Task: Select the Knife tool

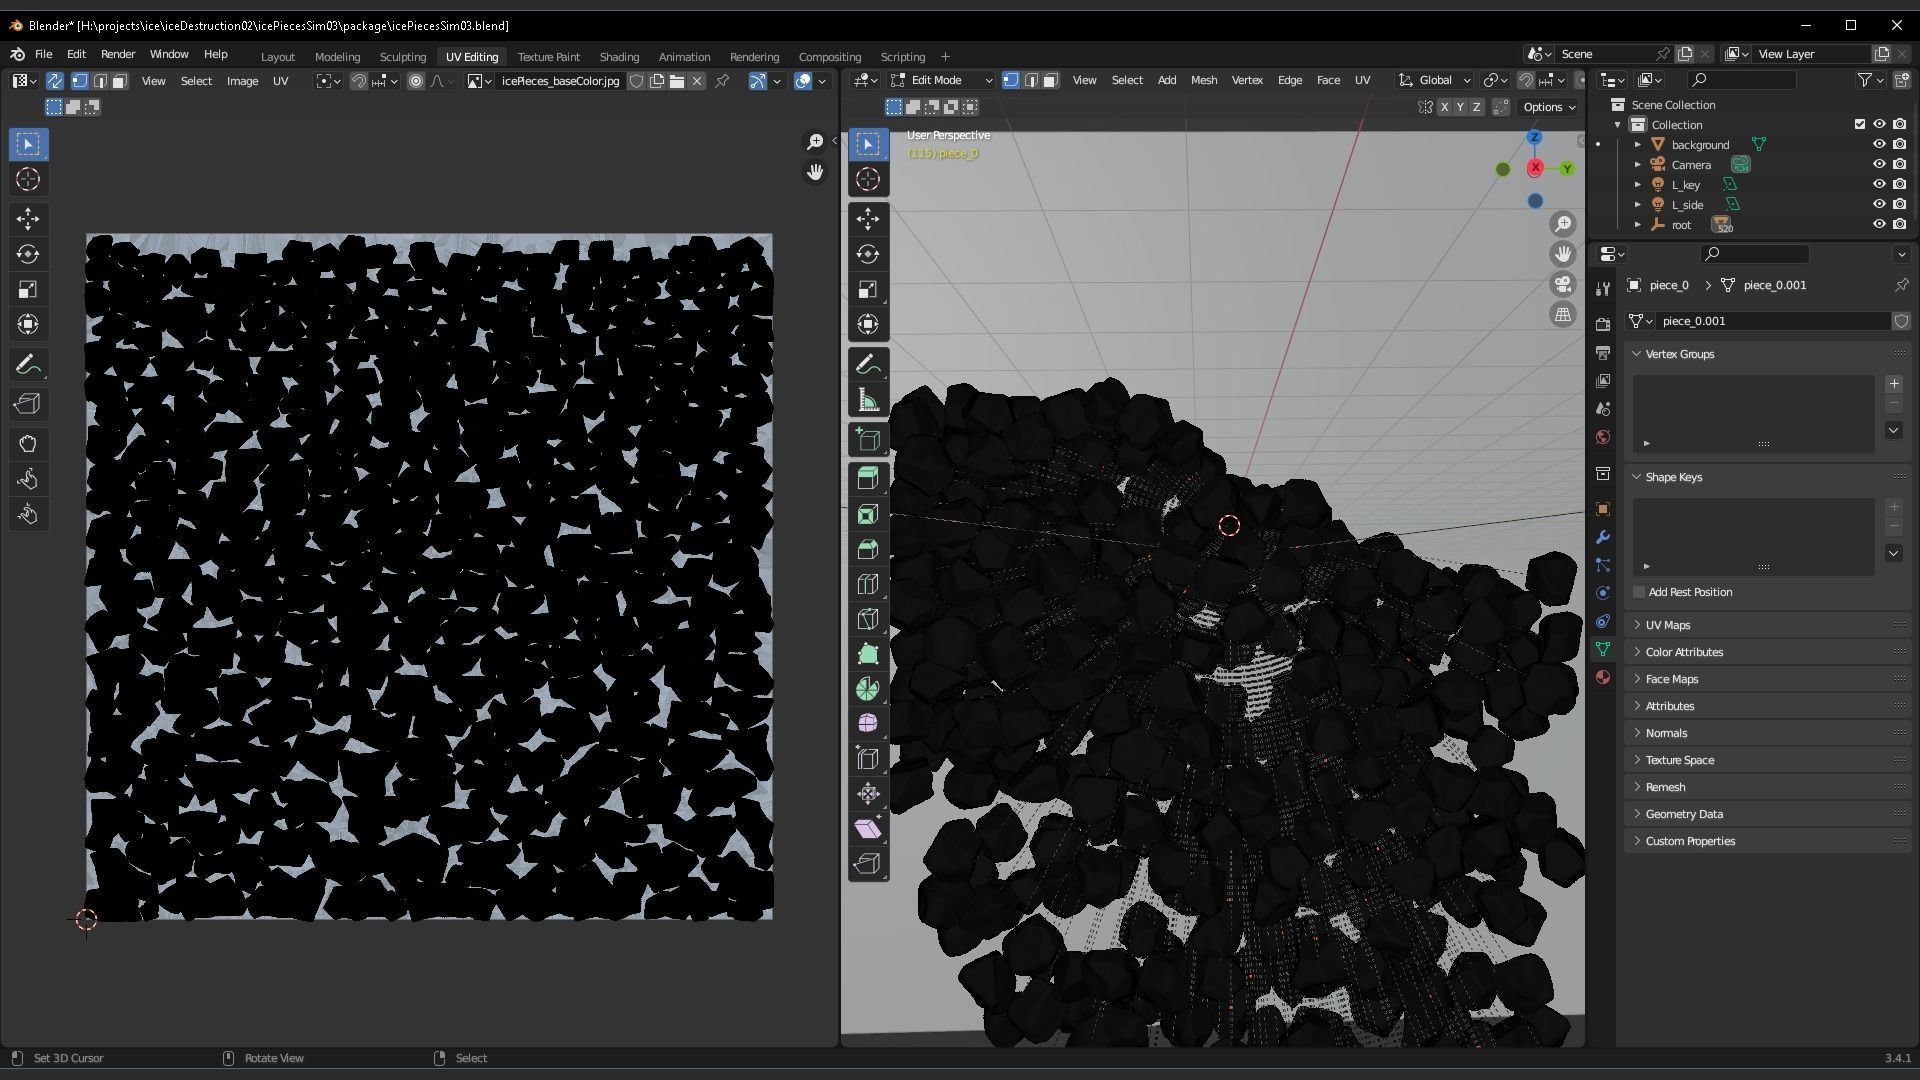Action: click(868, 619)
